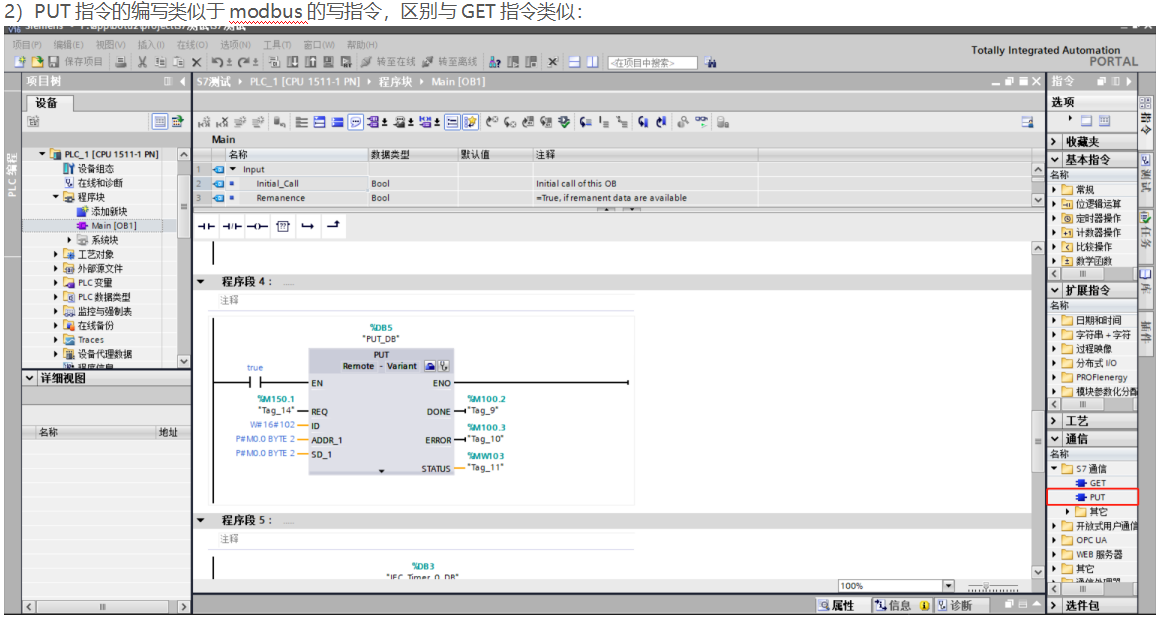The height and width of the screenshot is (619, 1160).
Task: Insert normally closed contact icon
Action: [232, 226]
